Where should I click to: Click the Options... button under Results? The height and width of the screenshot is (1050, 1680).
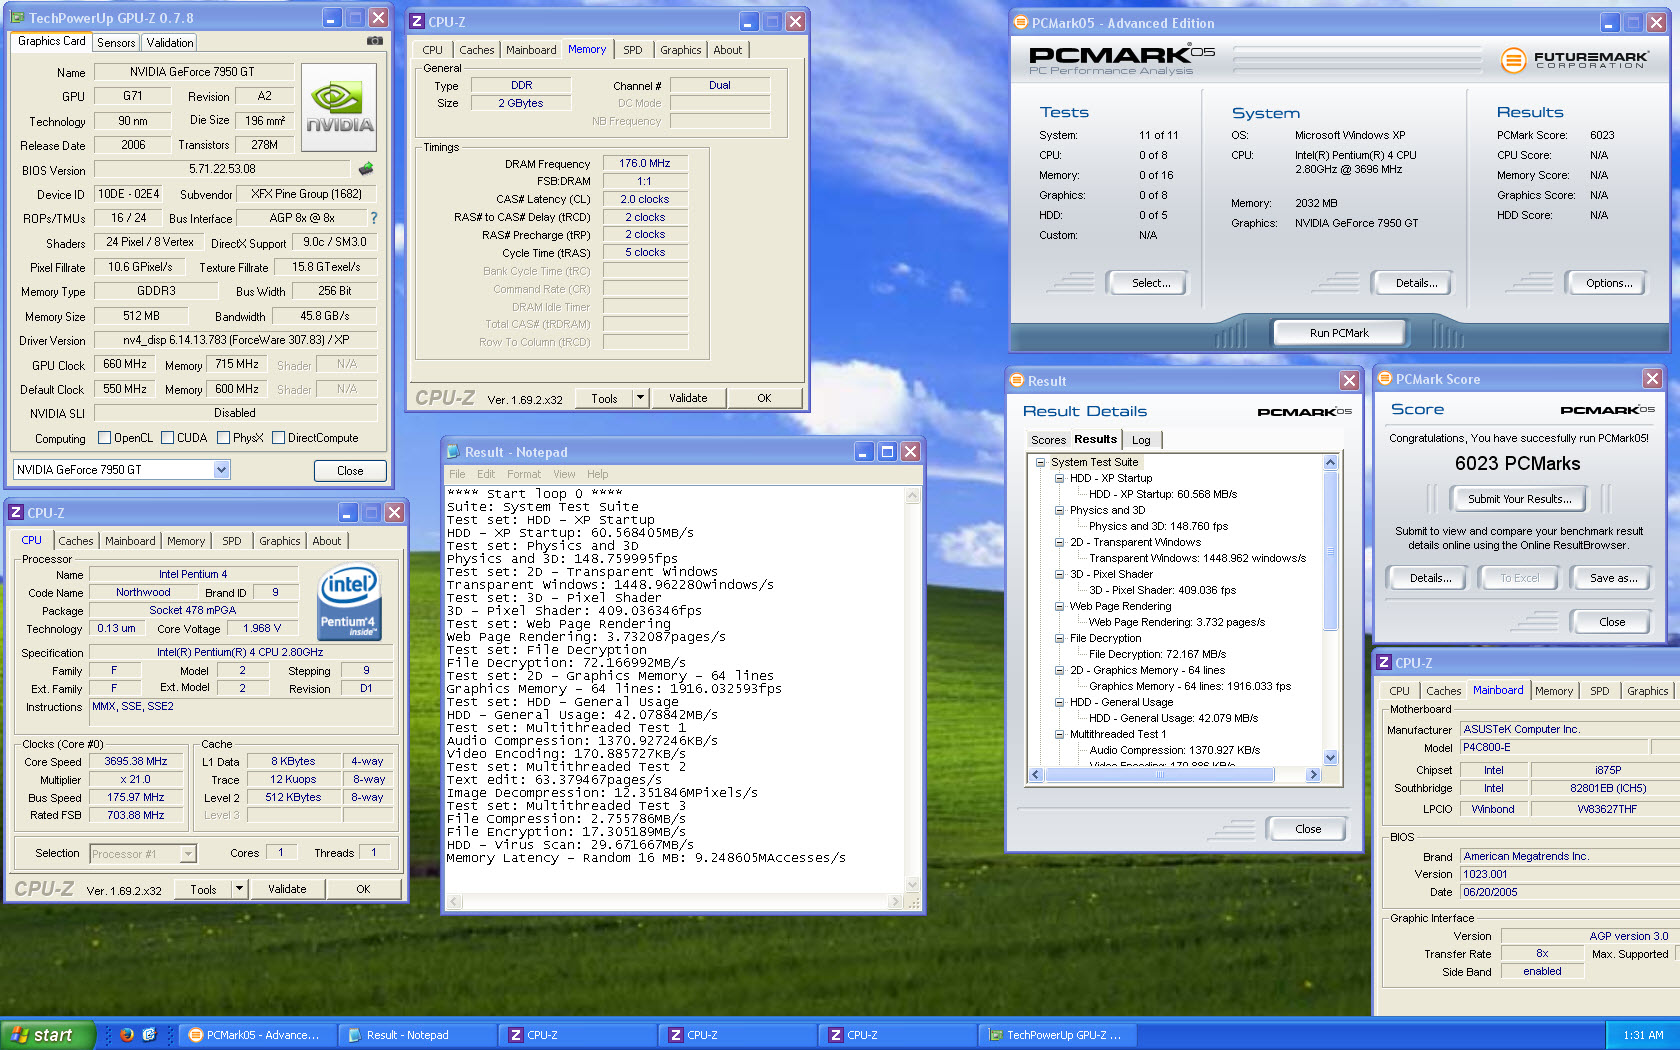tap(1608, 283)
